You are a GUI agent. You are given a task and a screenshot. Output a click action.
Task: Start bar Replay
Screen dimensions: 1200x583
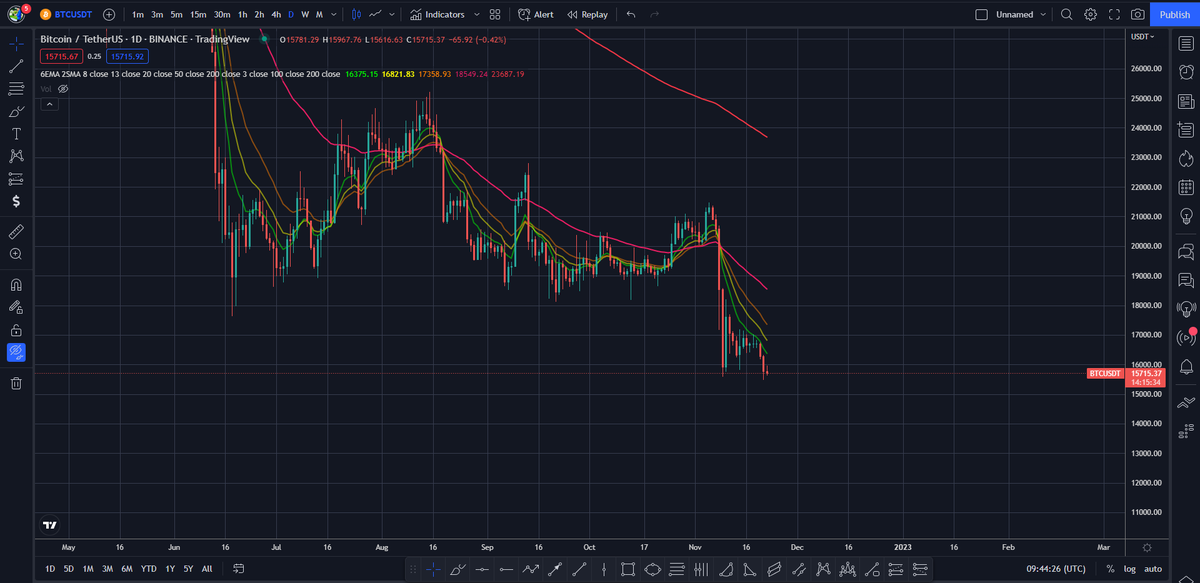(587, 15)
